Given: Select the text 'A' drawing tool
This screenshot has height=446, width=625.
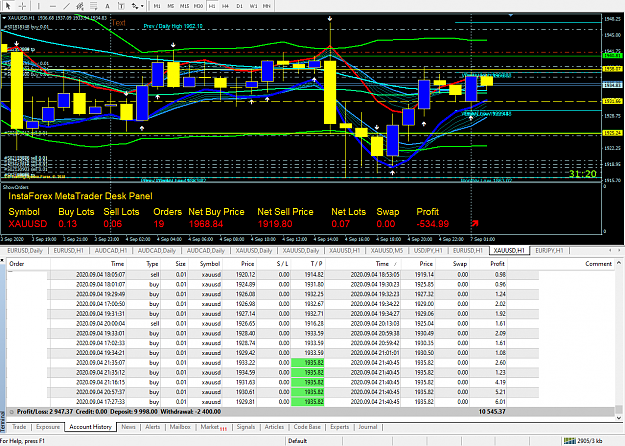Looking at the screenshot, I should 107,6.
